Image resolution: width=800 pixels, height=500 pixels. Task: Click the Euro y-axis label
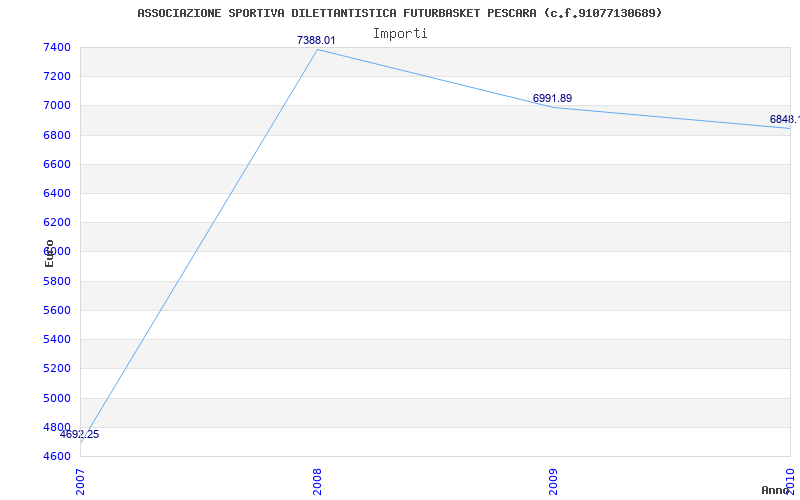49,253
